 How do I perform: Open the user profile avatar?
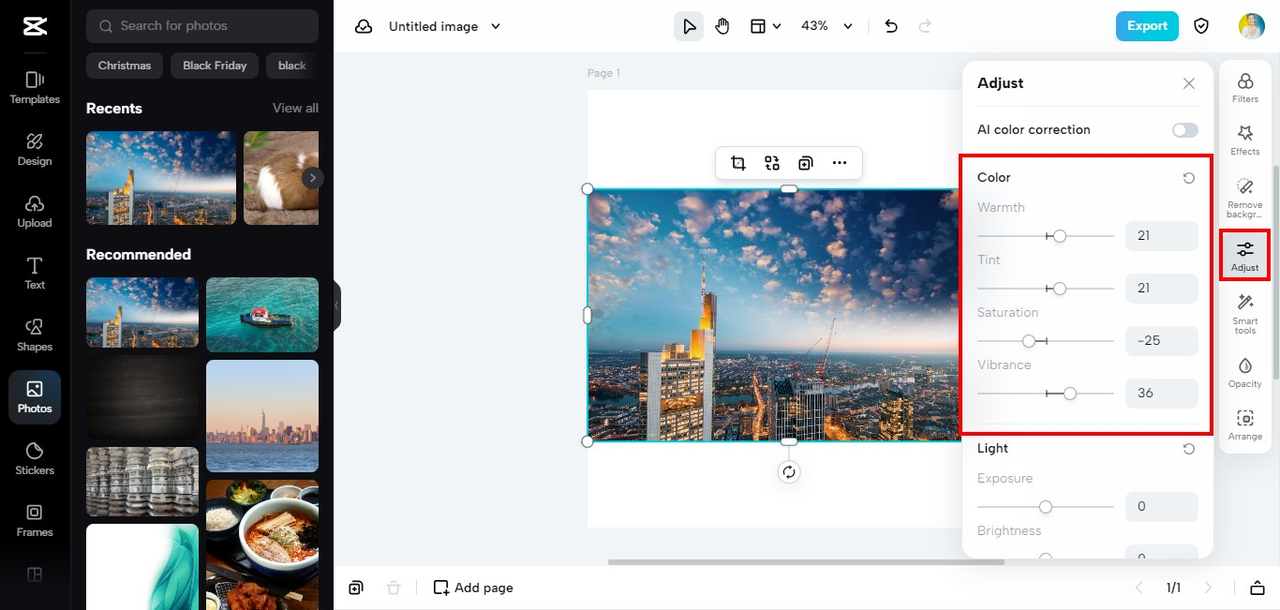1251,26
